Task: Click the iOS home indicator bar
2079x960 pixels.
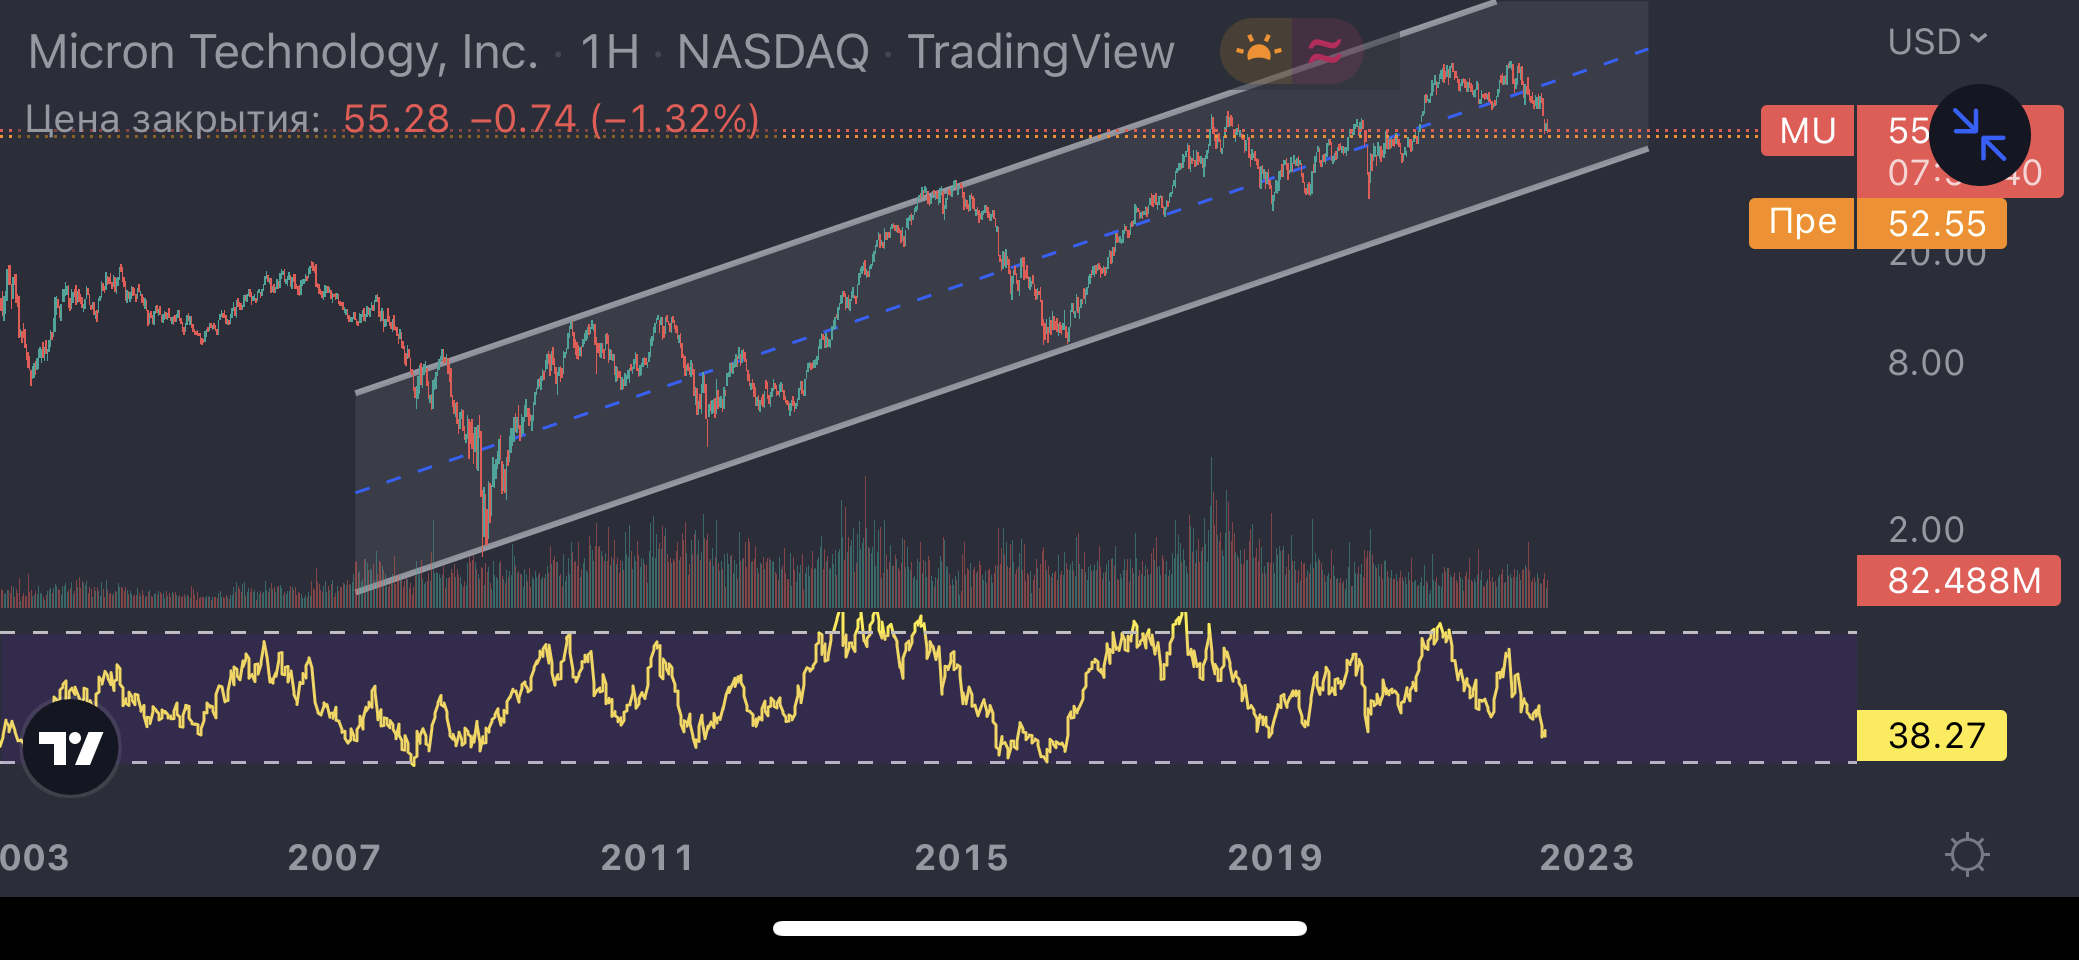Action: 1040,928
